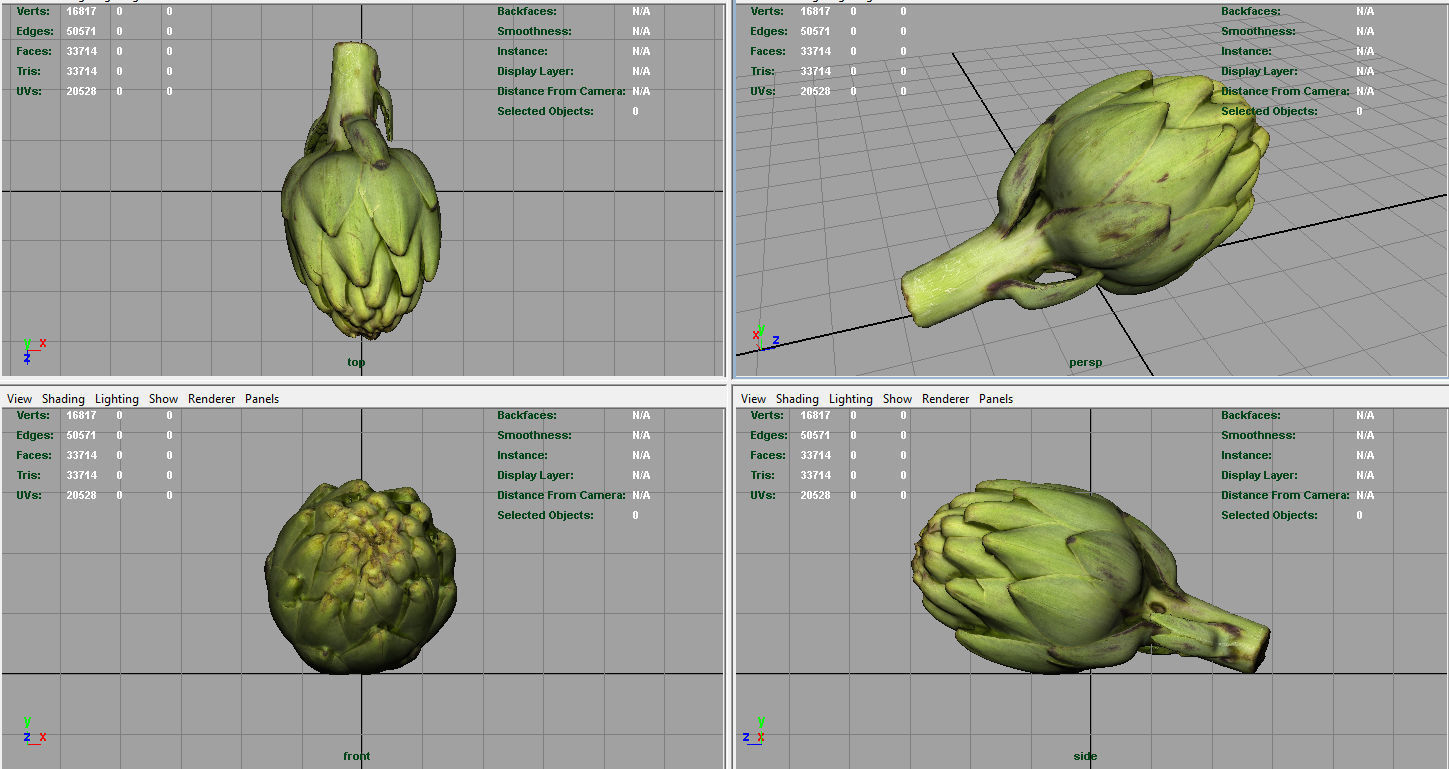Open Shading menu in side viewport
Viewport: 1449px width, 769px height.
pyautogui.click(x=797, y=399)
